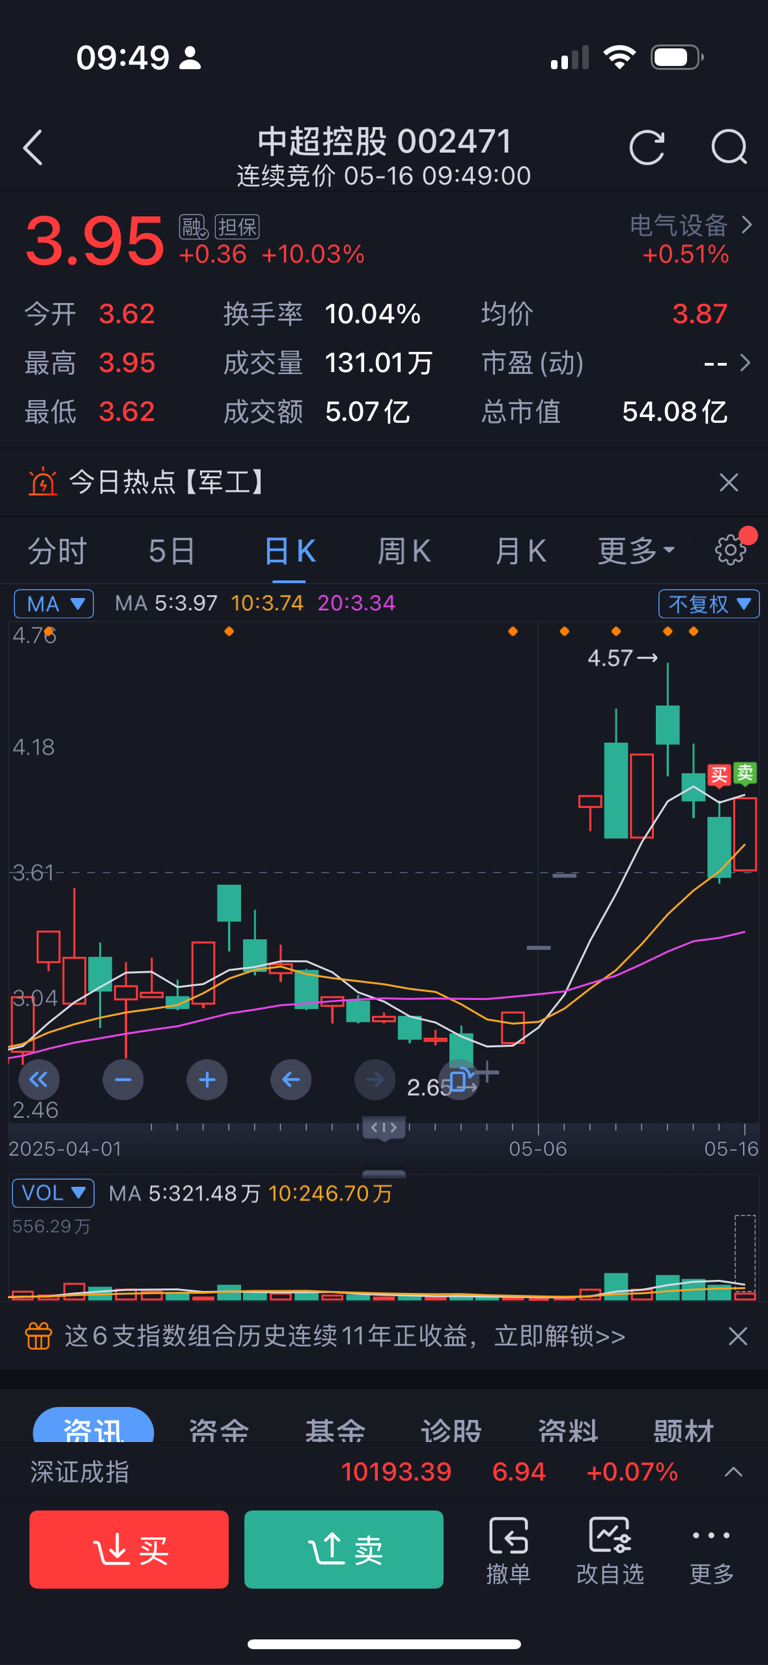Tap the red 买 marker on chart
769x1665 pixels.
719,775
